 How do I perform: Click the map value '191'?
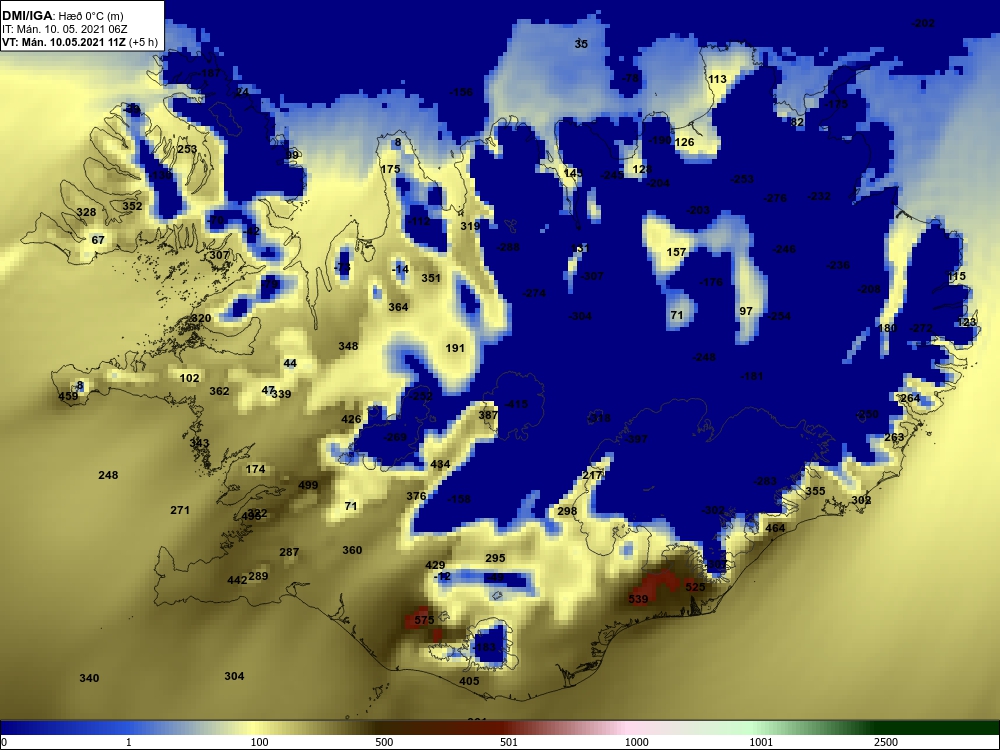455,348
